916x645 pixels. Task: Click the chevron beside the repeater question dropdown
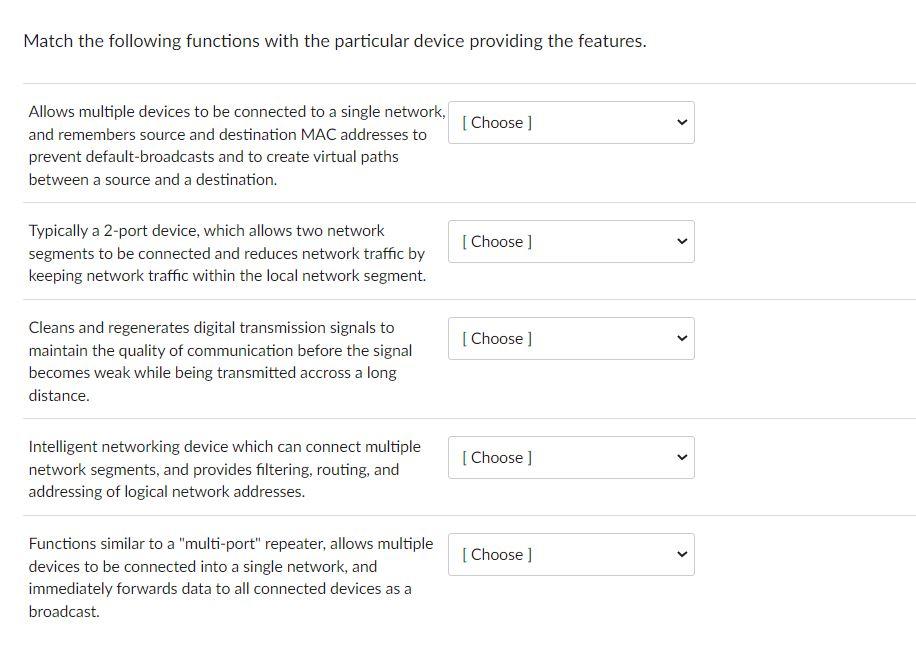click(681, 338)
